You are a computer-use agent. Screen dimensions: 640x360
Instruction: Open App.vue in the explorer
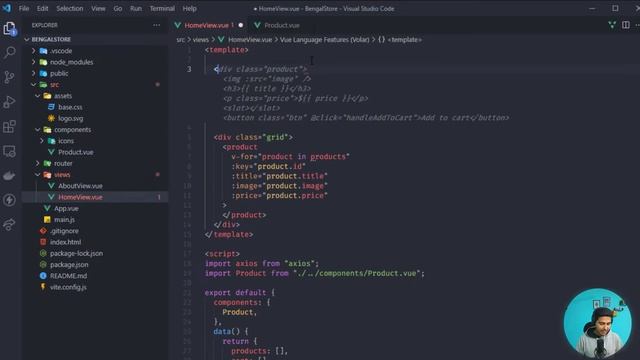pos(66,208)
